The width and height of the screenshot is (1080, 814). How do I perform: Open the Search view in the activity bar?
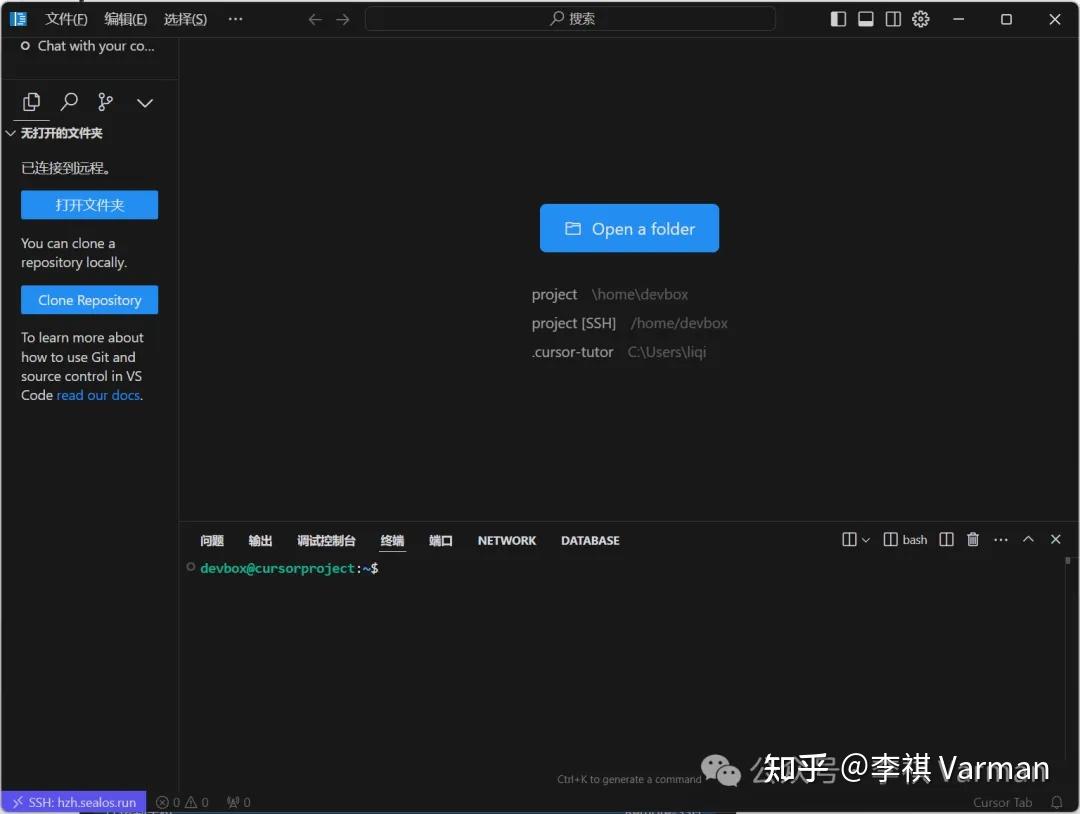(x=69, y=101)
